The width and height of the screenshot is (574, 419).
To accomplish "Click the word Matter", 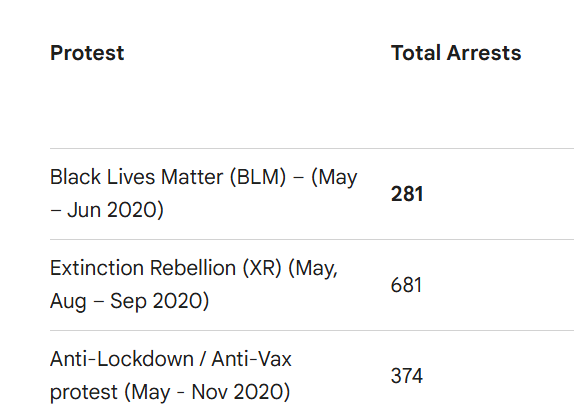I will pyautogui.click(x=192, y=177).
